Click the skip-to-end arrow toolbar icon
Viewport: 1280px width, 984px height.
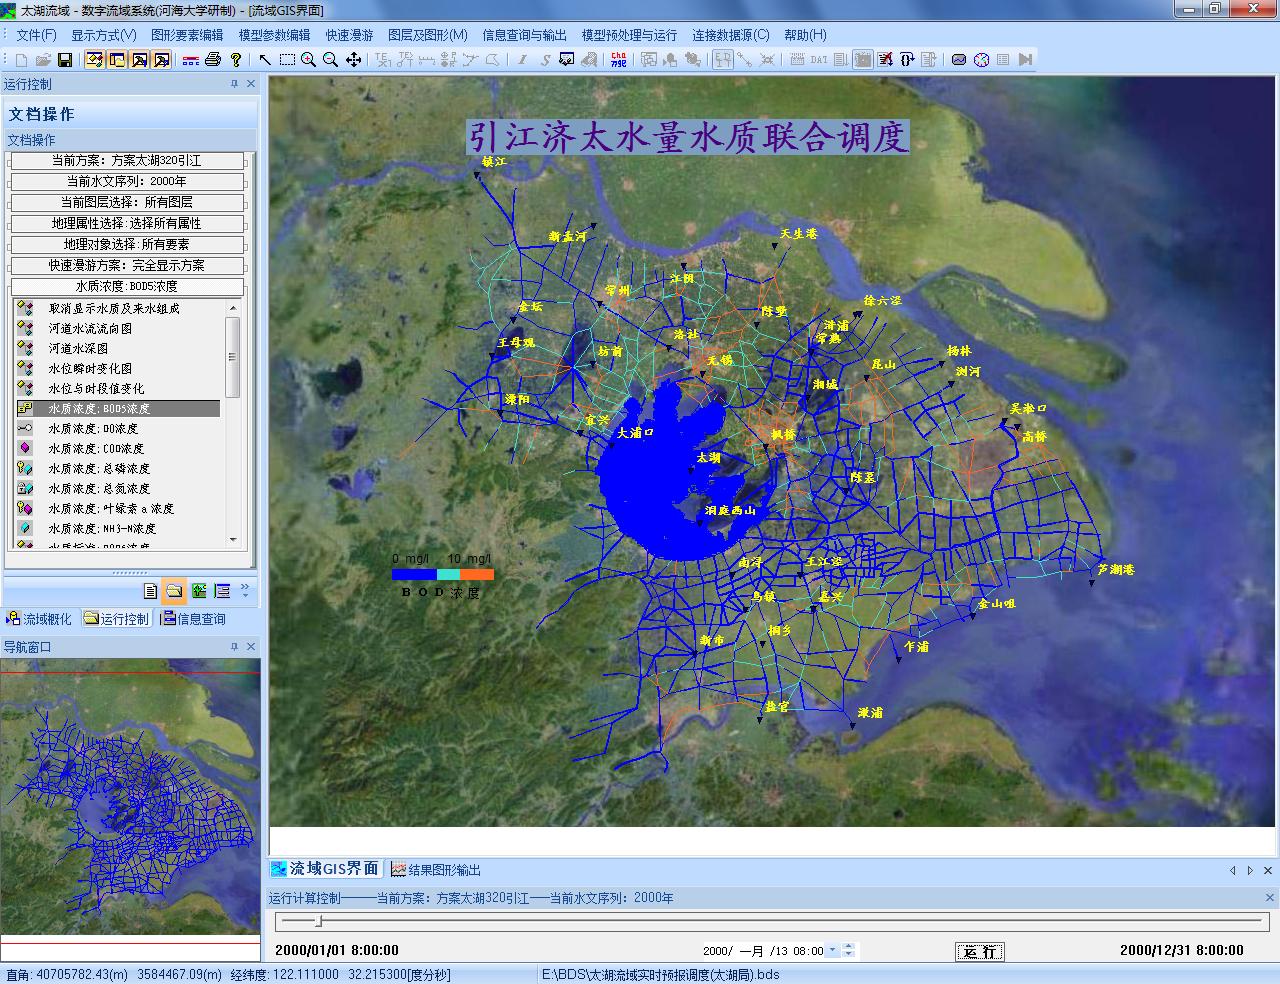point(1025,60)
